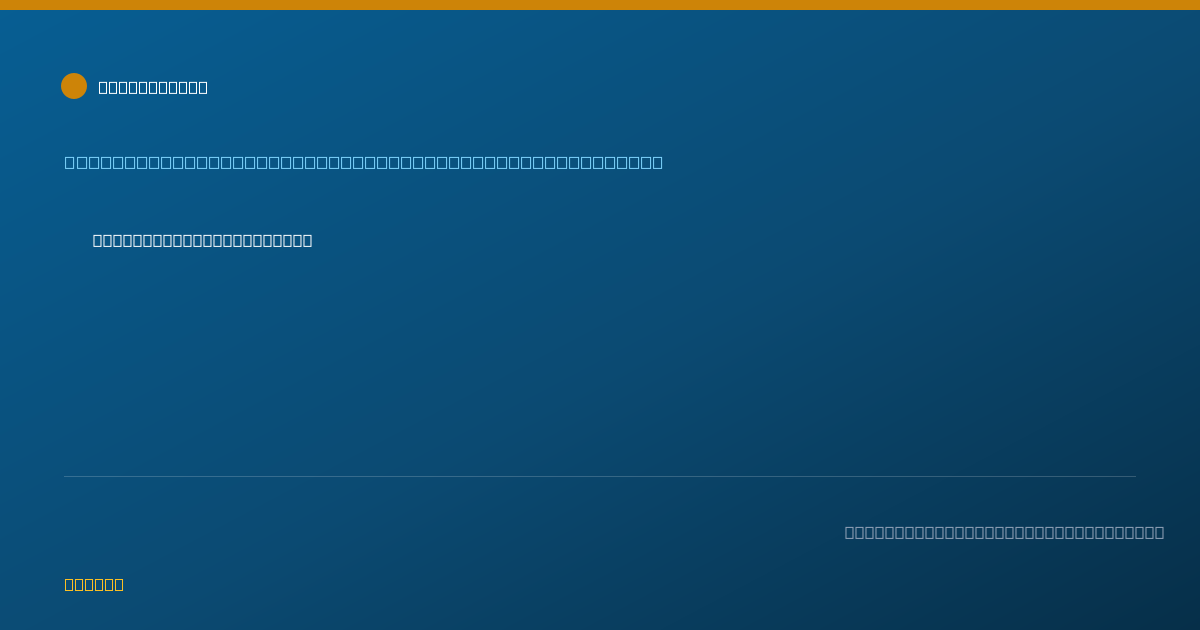Click the thin horizontal divider line
The image size is (1200, 630).
(600, 476)
